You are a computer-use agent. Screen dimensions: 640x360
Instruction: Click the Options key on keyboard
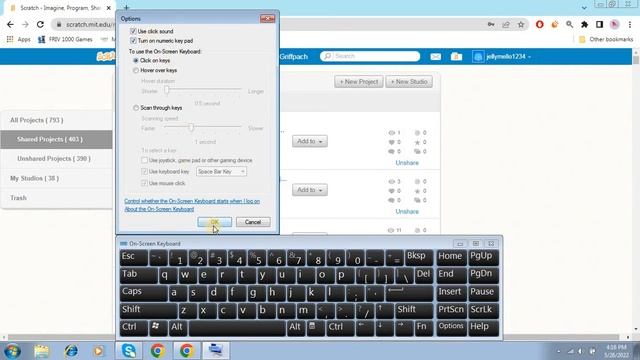[x=451, y=328]
